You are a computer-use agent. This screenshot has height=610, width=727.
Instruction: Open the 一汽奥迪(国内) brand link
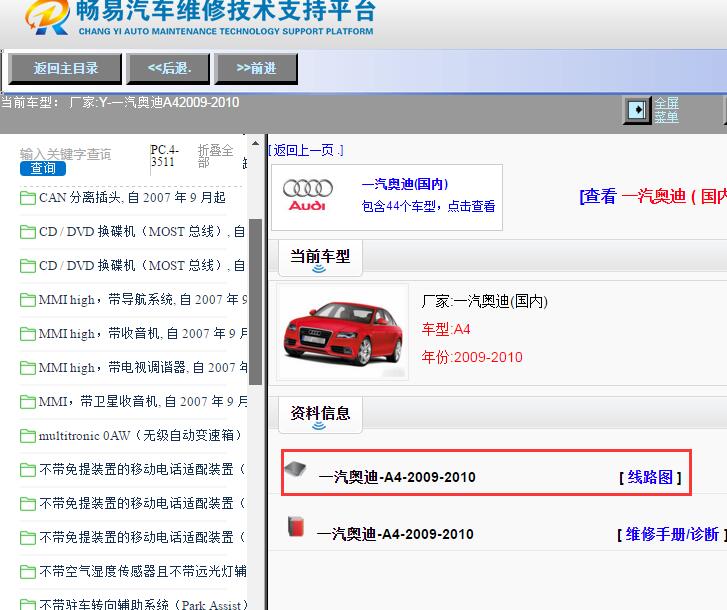tap(405, 184)
